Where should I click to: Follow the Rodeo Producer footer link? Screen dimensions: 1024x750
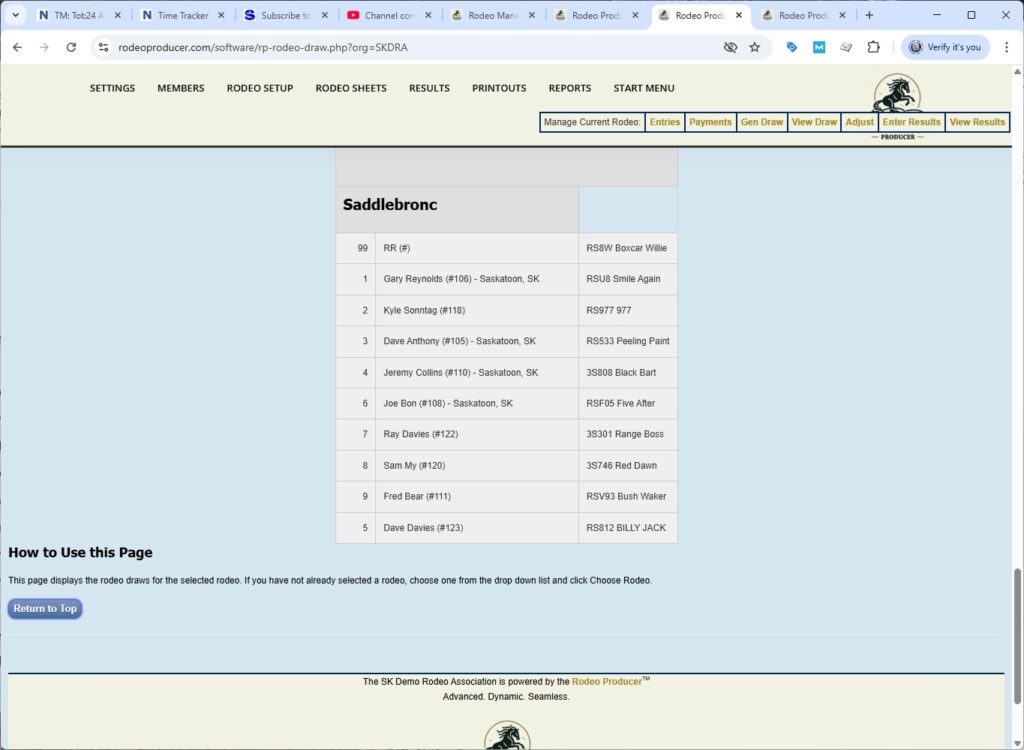coord(606,682)
